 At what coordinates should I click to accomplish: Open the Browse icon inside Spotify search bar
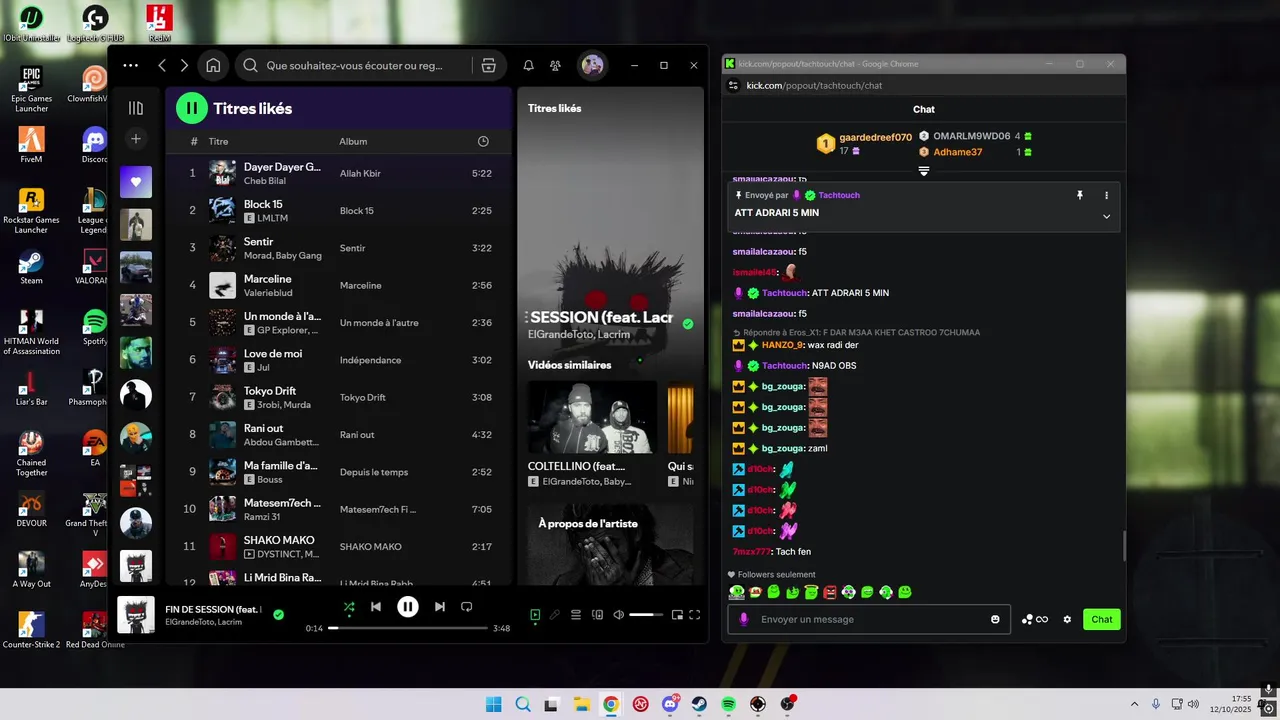point(488,65)
